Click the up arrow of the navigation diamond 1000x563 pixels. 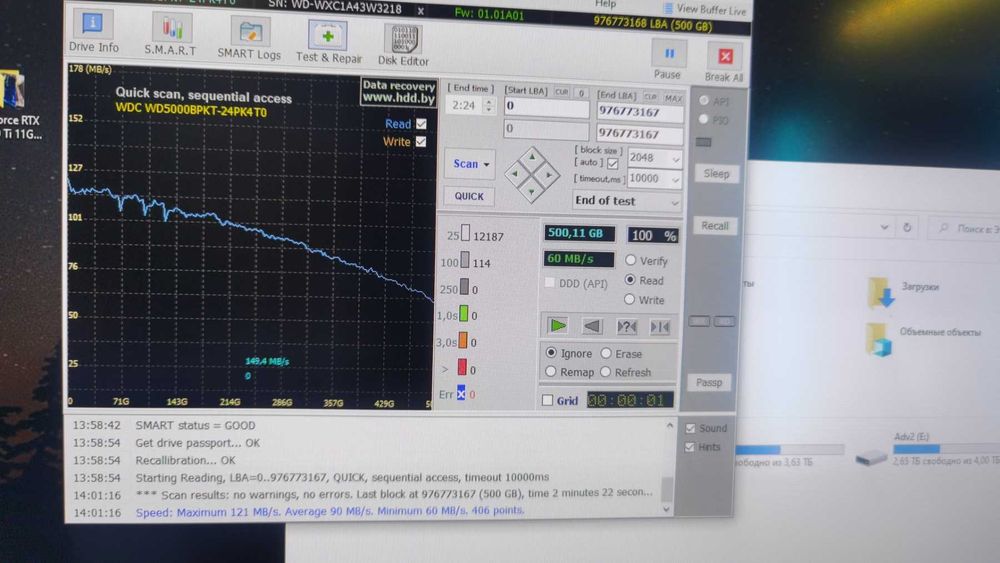click(x=532, y=157)
